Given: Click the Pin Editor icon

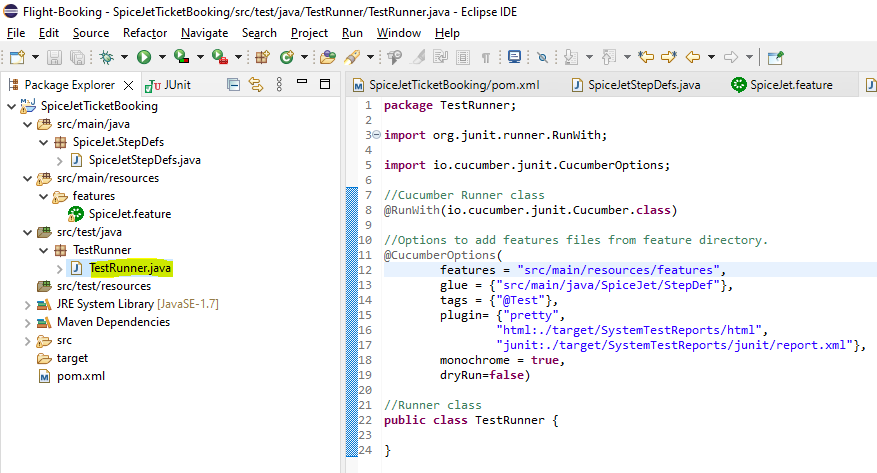Looking at the screenshot, I should 775,57.
